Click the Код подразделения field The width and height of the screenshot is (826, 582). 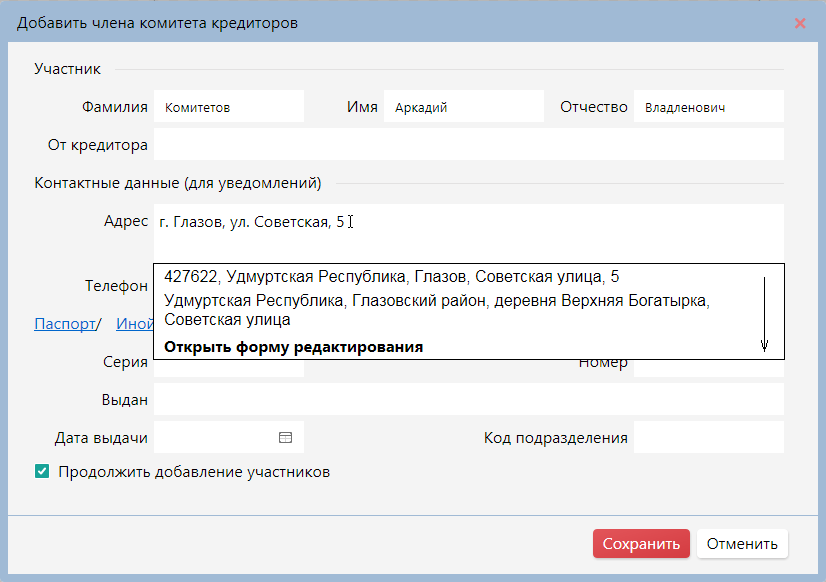708,437
